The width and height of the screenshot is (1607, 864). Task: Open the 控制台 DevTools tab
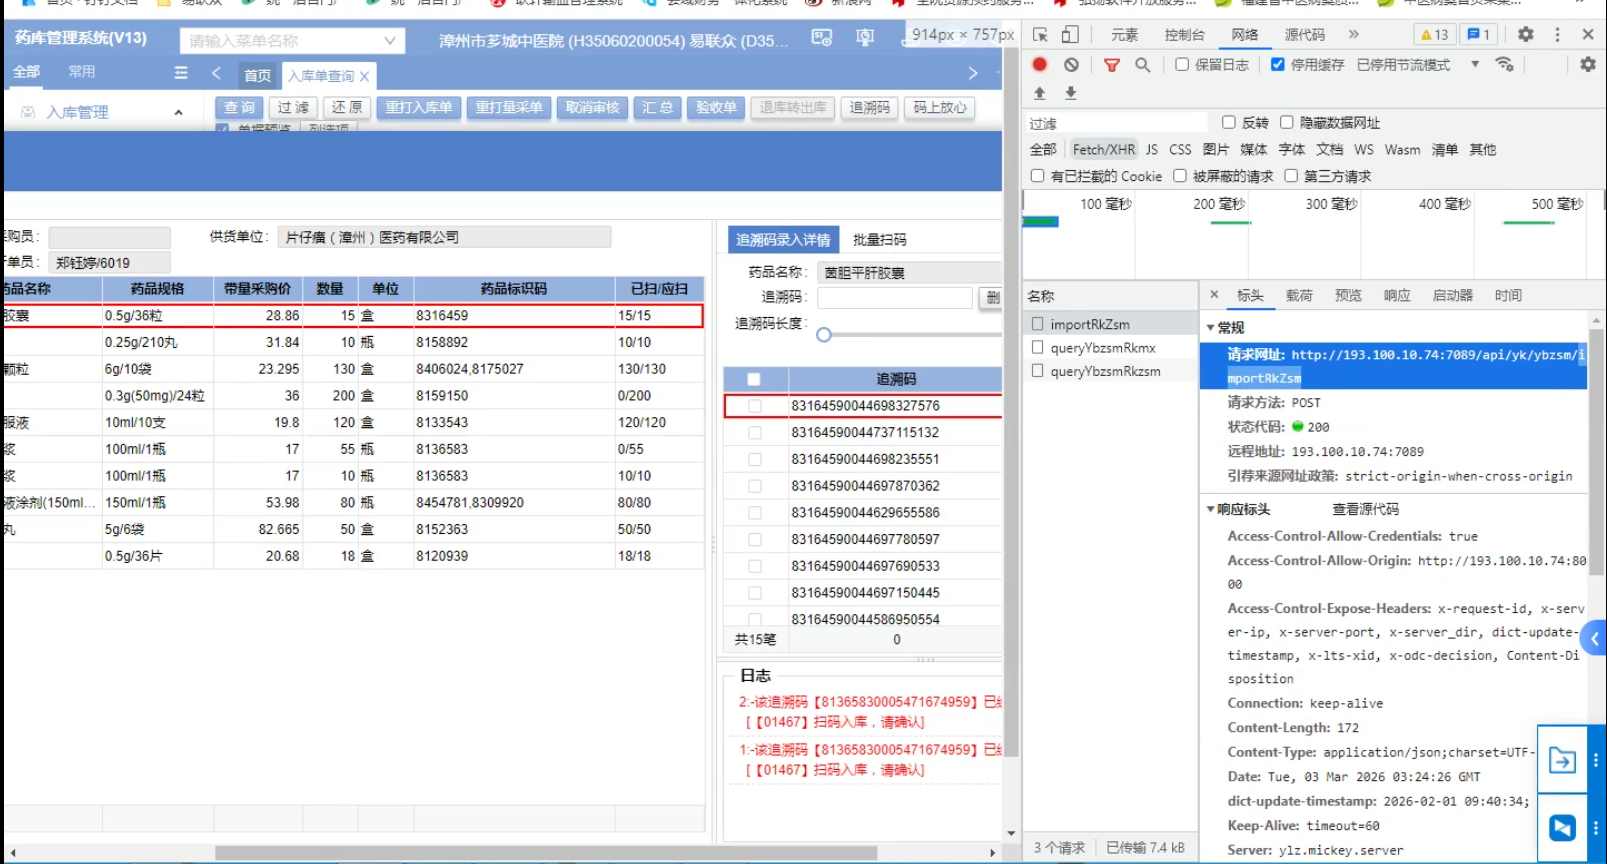click(x=1185, y=35)
